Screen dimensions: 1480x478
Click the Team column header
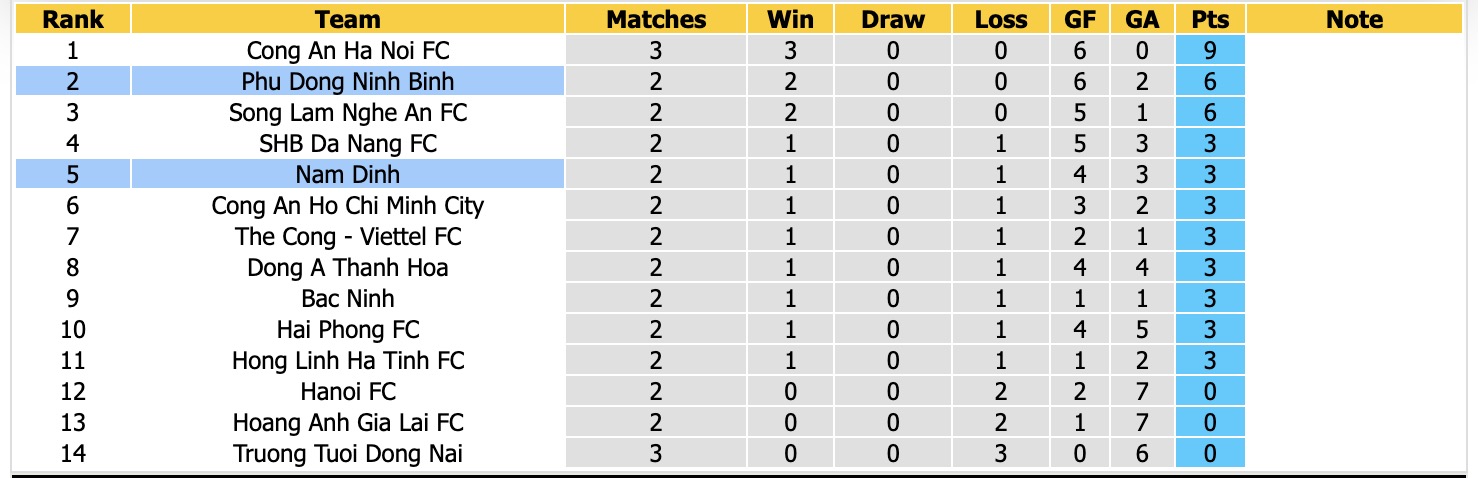pyautogui.click(x=348, y=19)
